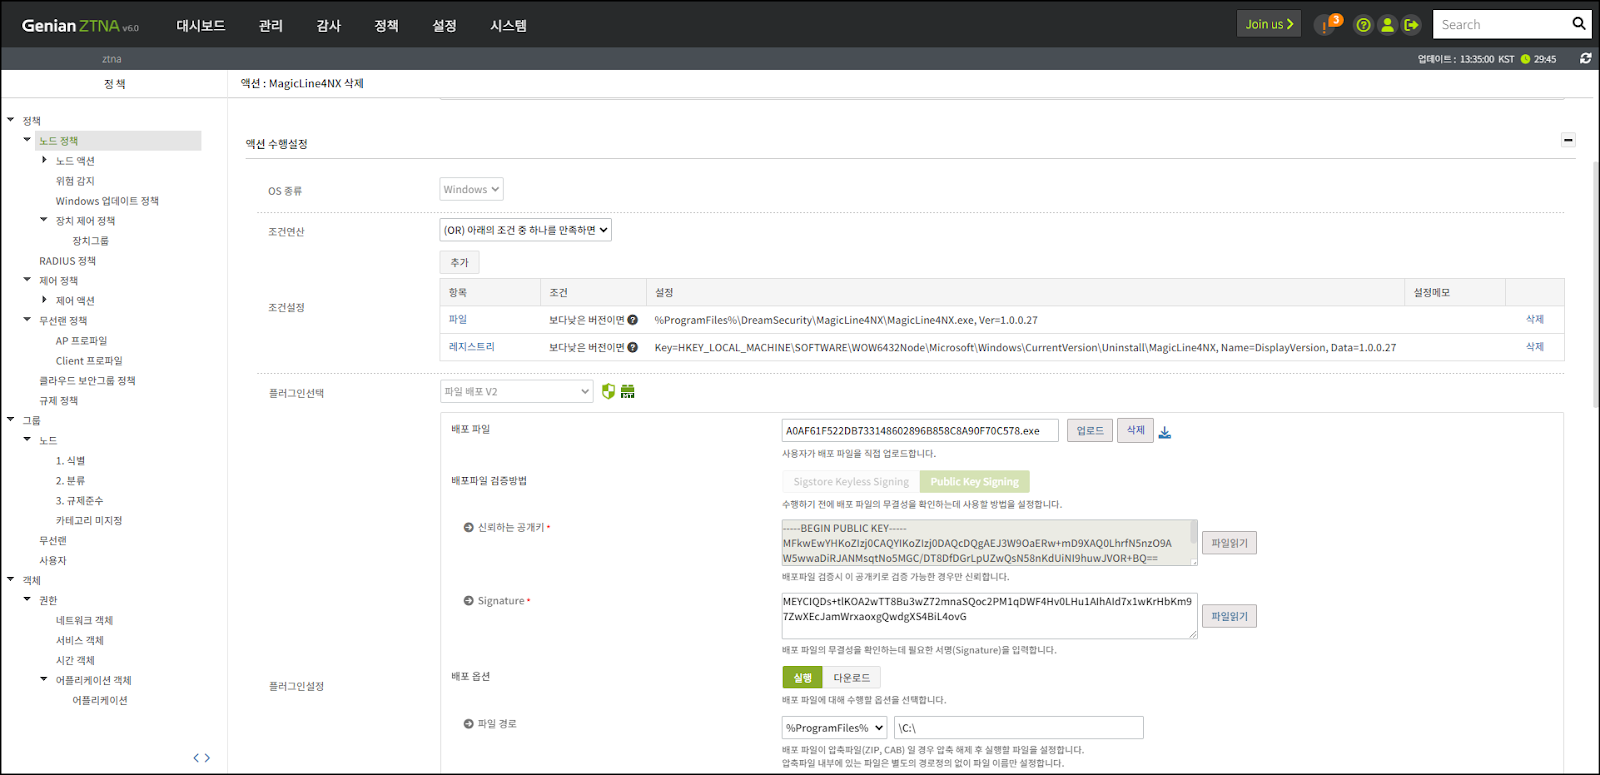Expand the 노드 액션 tree item

point(44,160)
